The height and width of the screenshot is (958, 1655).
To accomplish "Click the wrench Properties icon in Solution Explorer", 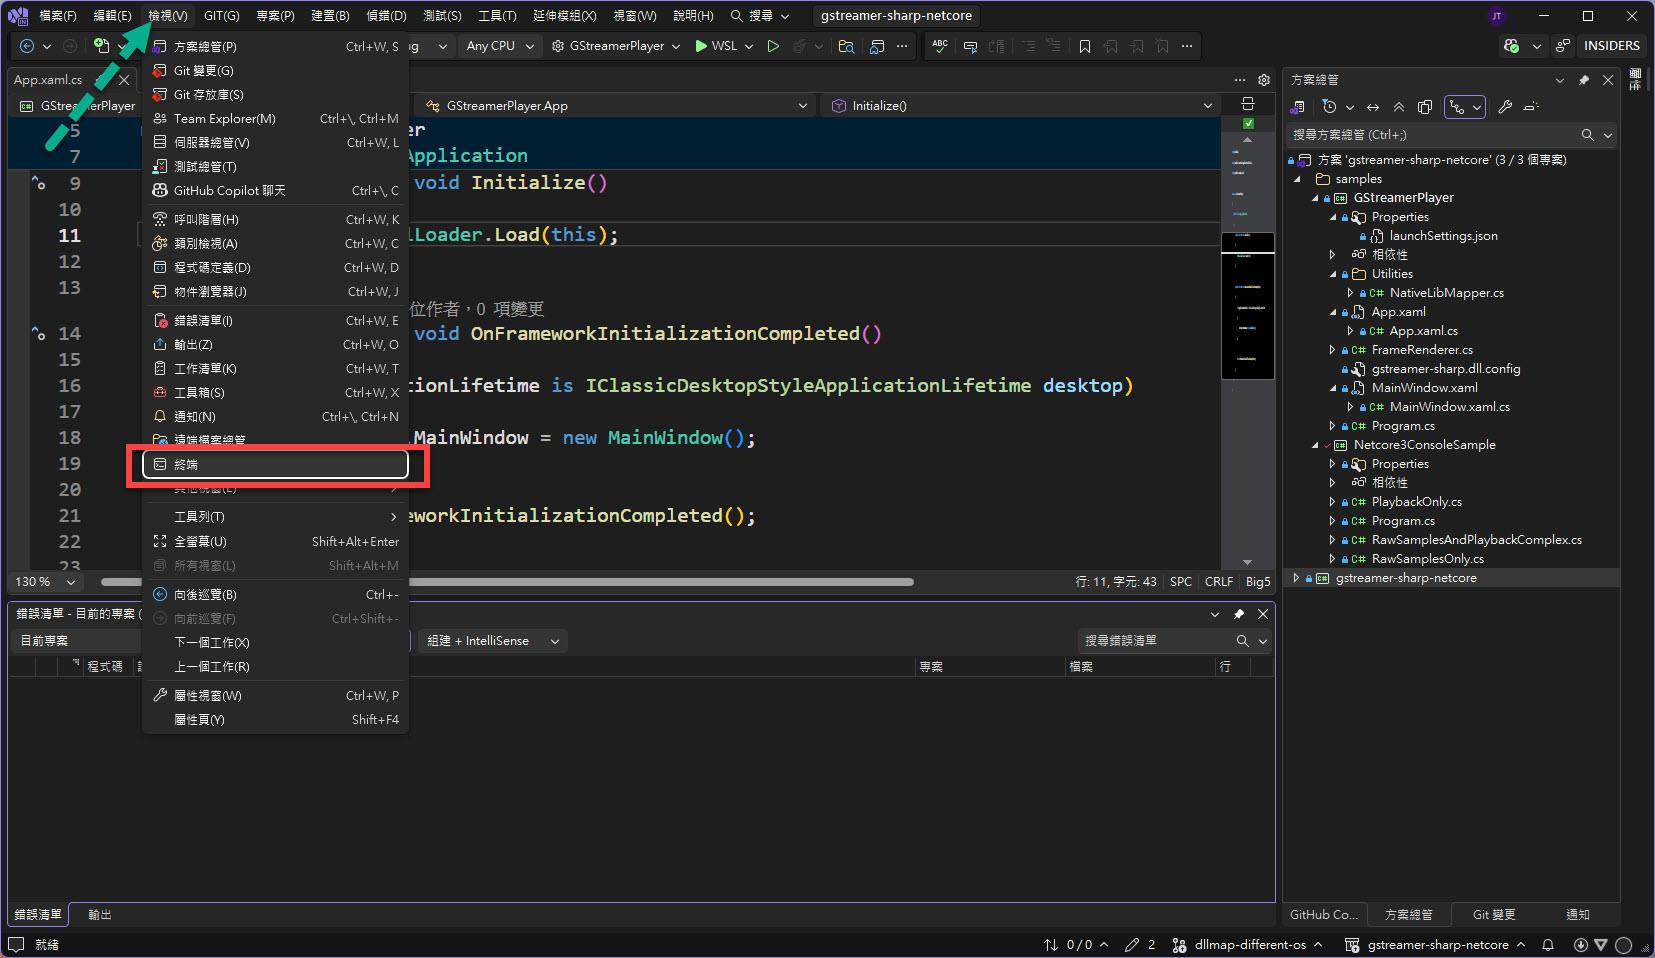I will (x=1505, y=107).
